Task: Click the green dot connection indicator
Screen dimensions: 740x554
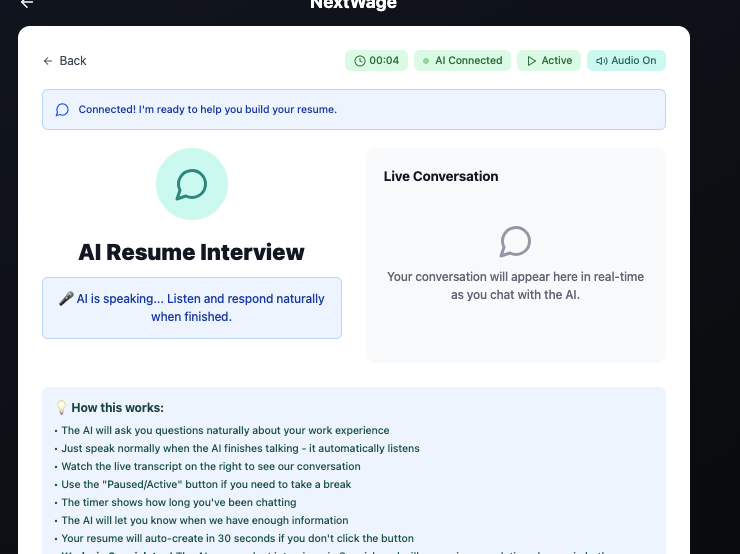Action: pos(426,61)
